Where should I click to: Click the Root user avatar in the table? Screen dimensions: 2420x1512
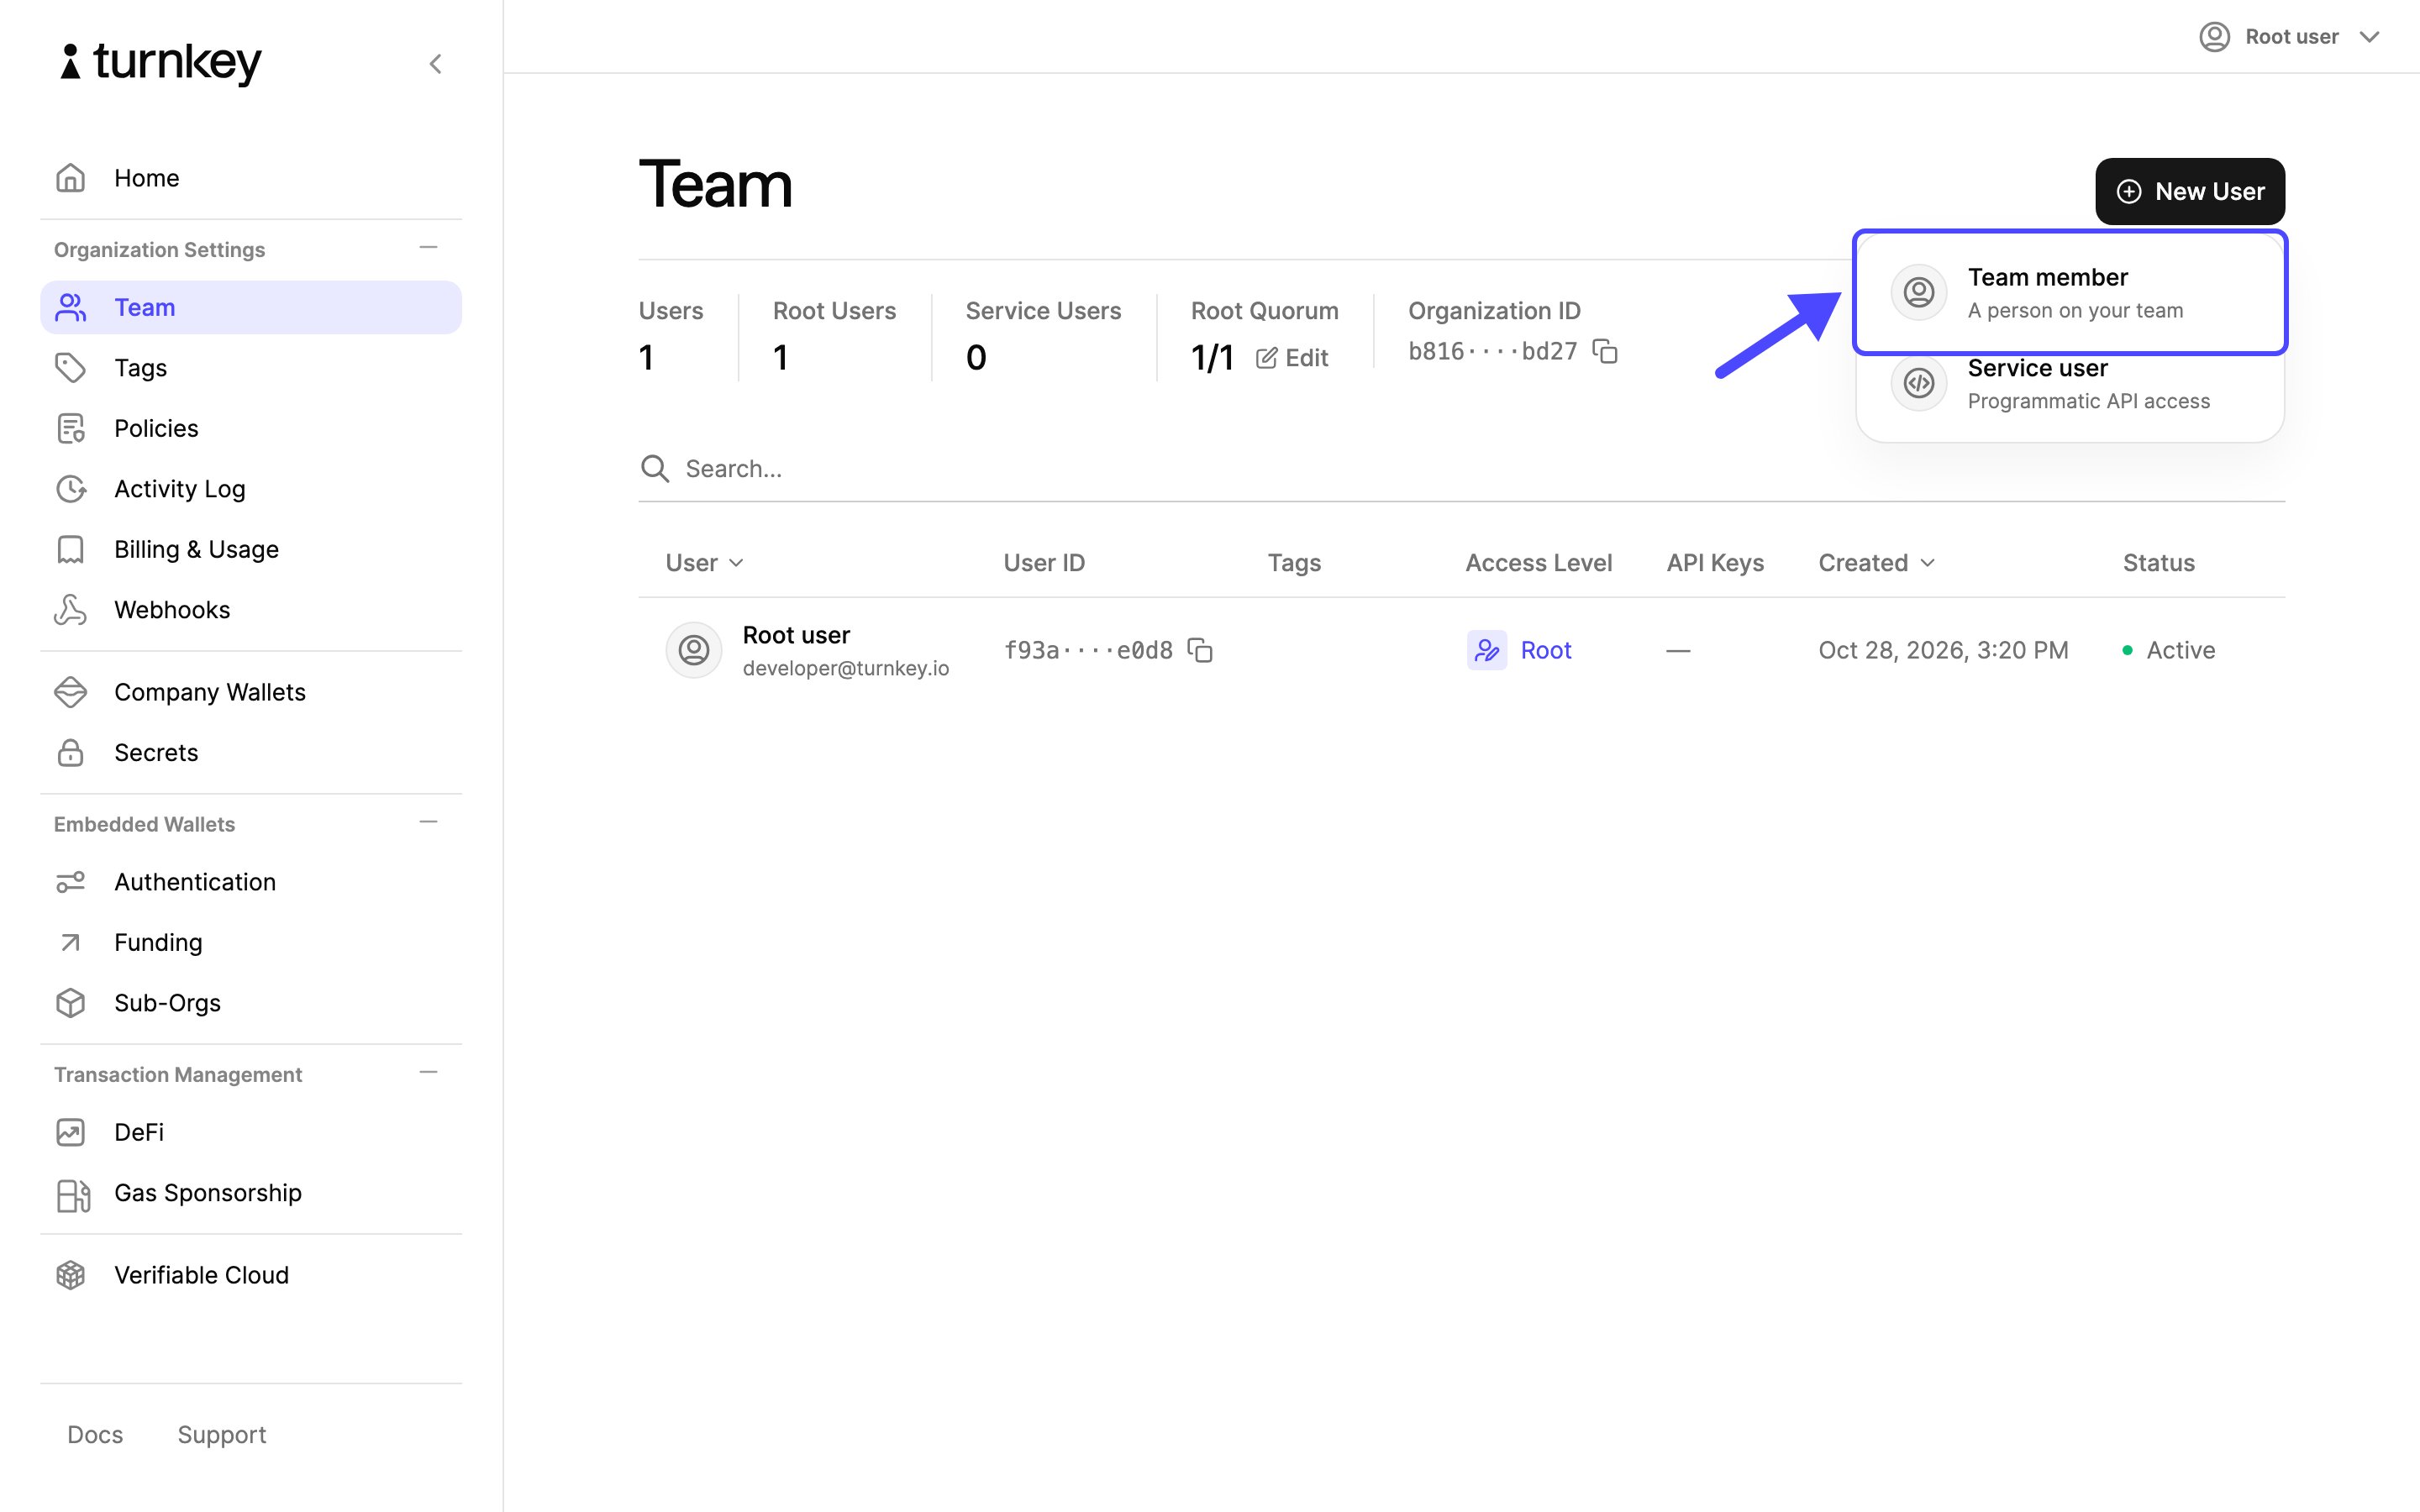(x=693, y=650)
